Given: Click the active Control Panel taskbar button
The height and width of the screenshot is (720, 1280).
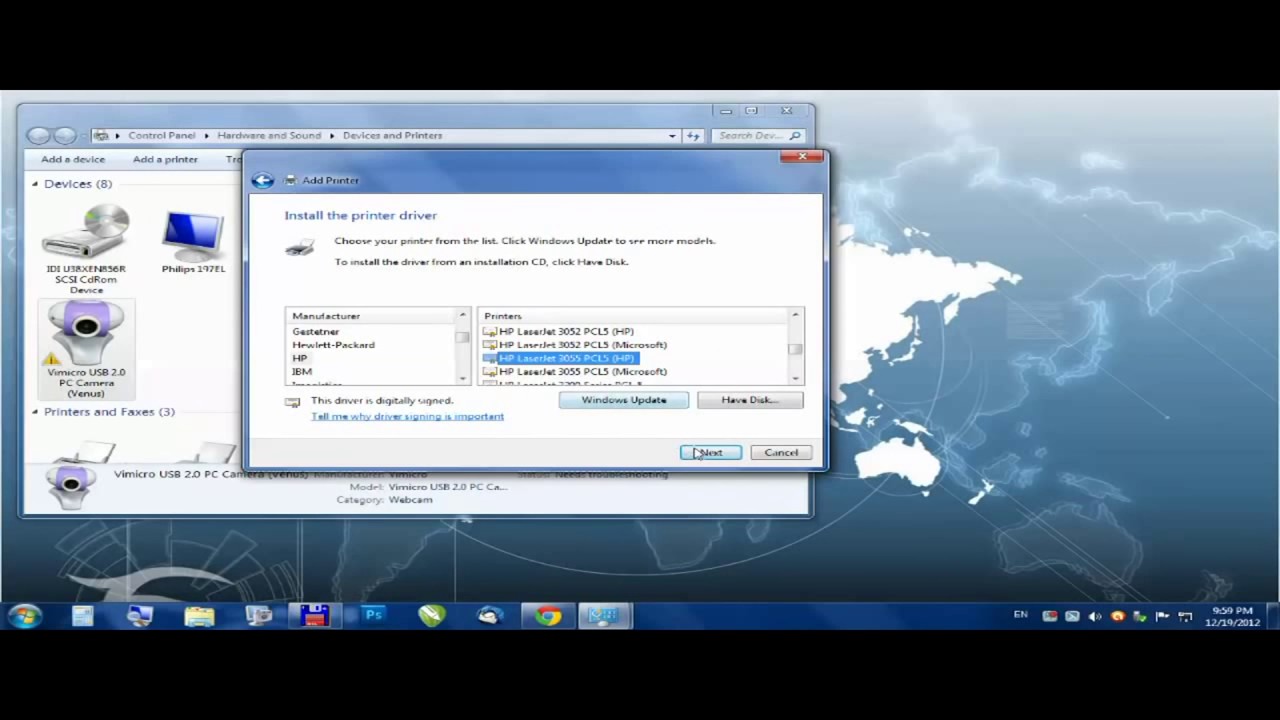Looking at the screenshot, I should (x=604, y=616).
